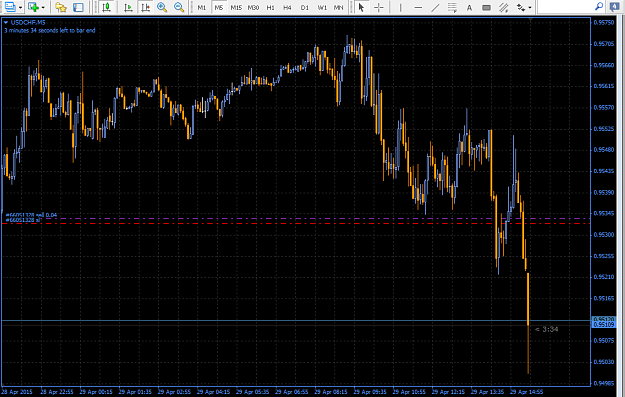Click the '29 Apr 08:15' time label
This screenshot has width=625, height=397.
pyautogui.click(x=331, y=392)
